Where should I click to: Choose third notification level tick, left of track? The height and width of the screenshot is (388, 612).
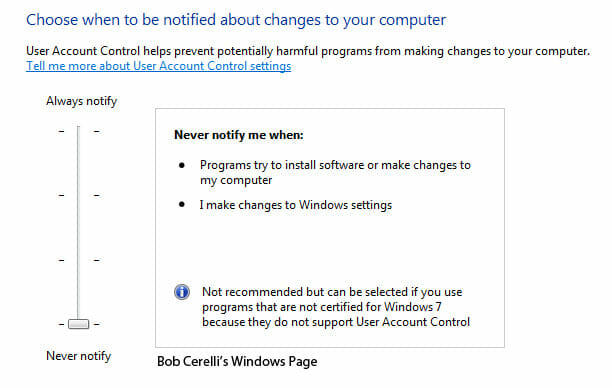61,260
